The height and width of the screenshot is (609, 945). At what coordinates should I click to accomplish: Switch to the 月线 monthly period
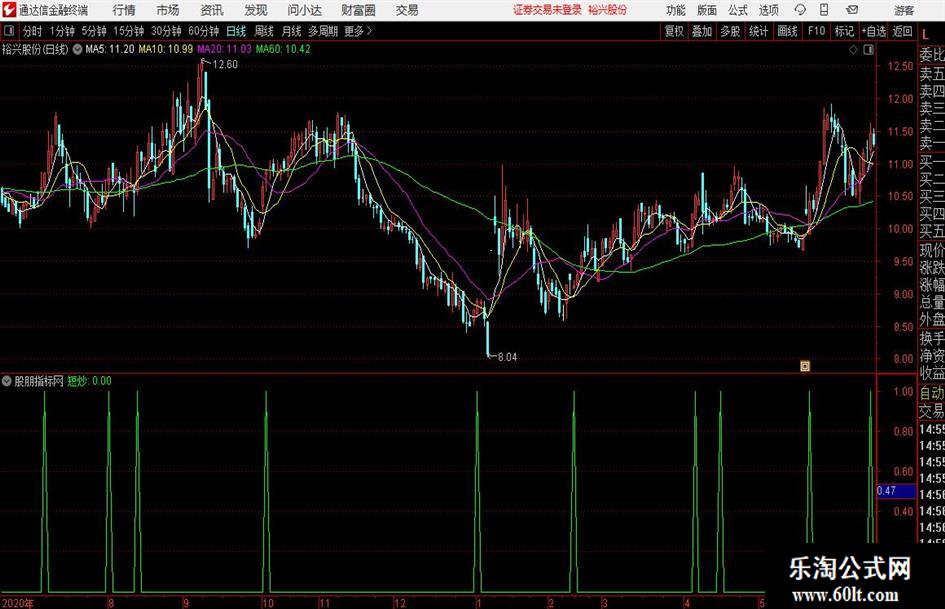click(x=291, y=31)
